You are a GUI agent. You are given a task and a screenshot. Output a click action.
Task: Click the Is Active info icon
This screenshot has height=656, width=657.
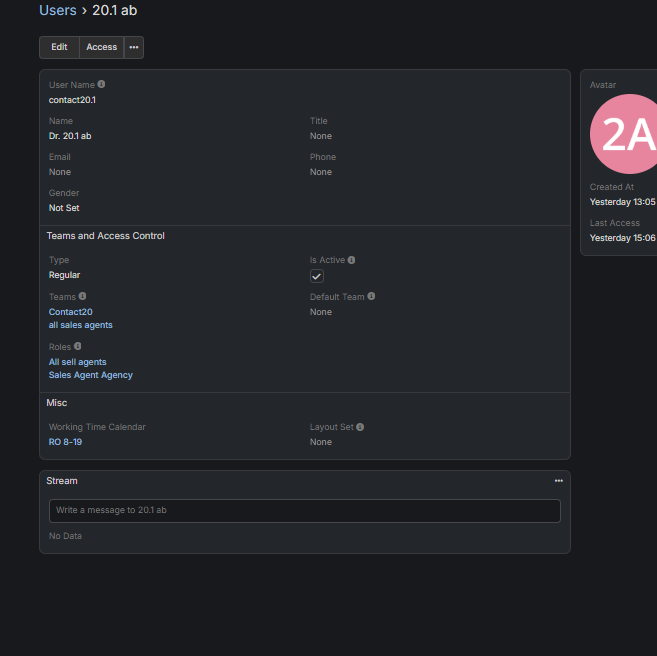pos(352,260)
